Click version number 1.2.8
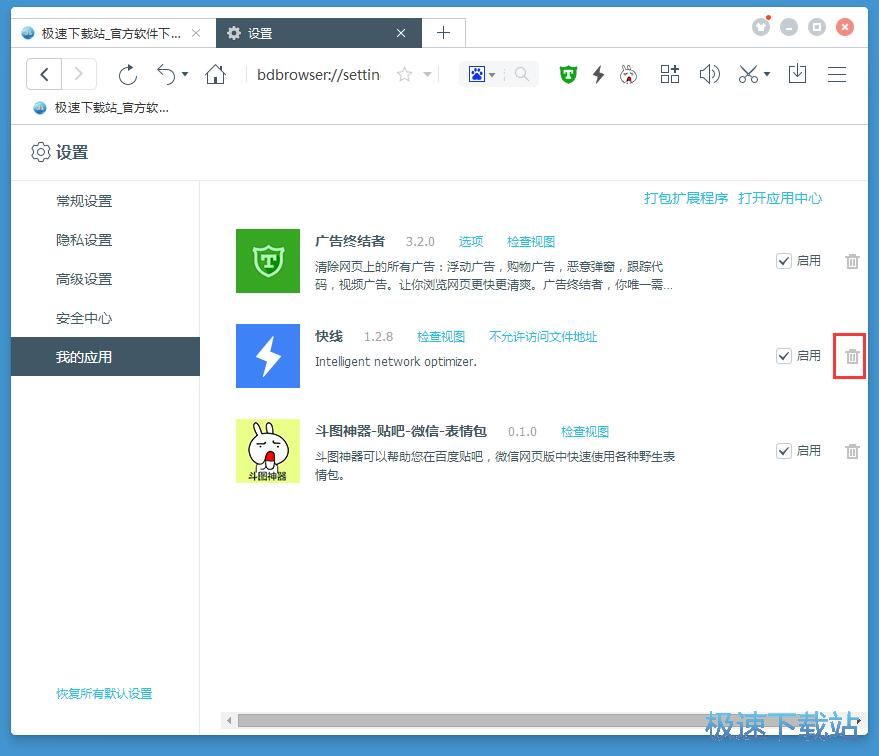This screenshot has width=879, height=756. [378, 336]
